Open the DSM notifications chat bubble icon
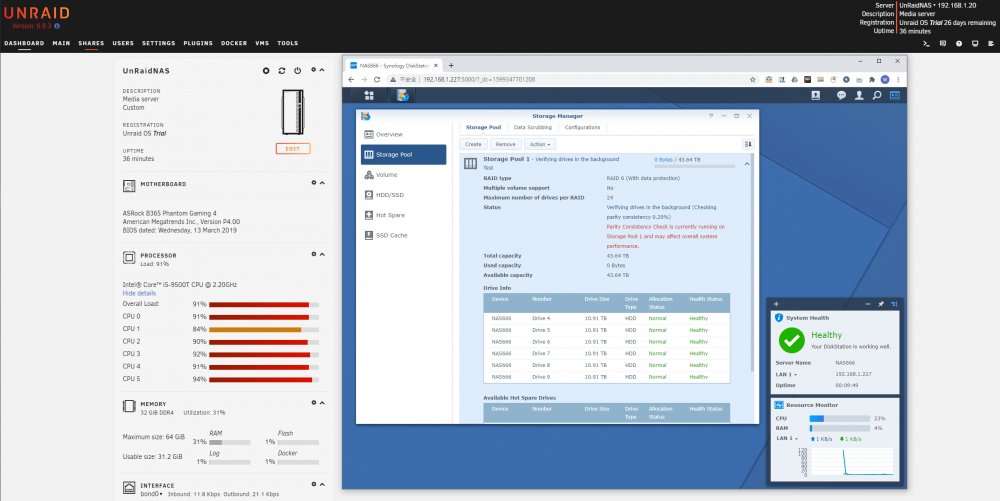 (x=841, y=96)
